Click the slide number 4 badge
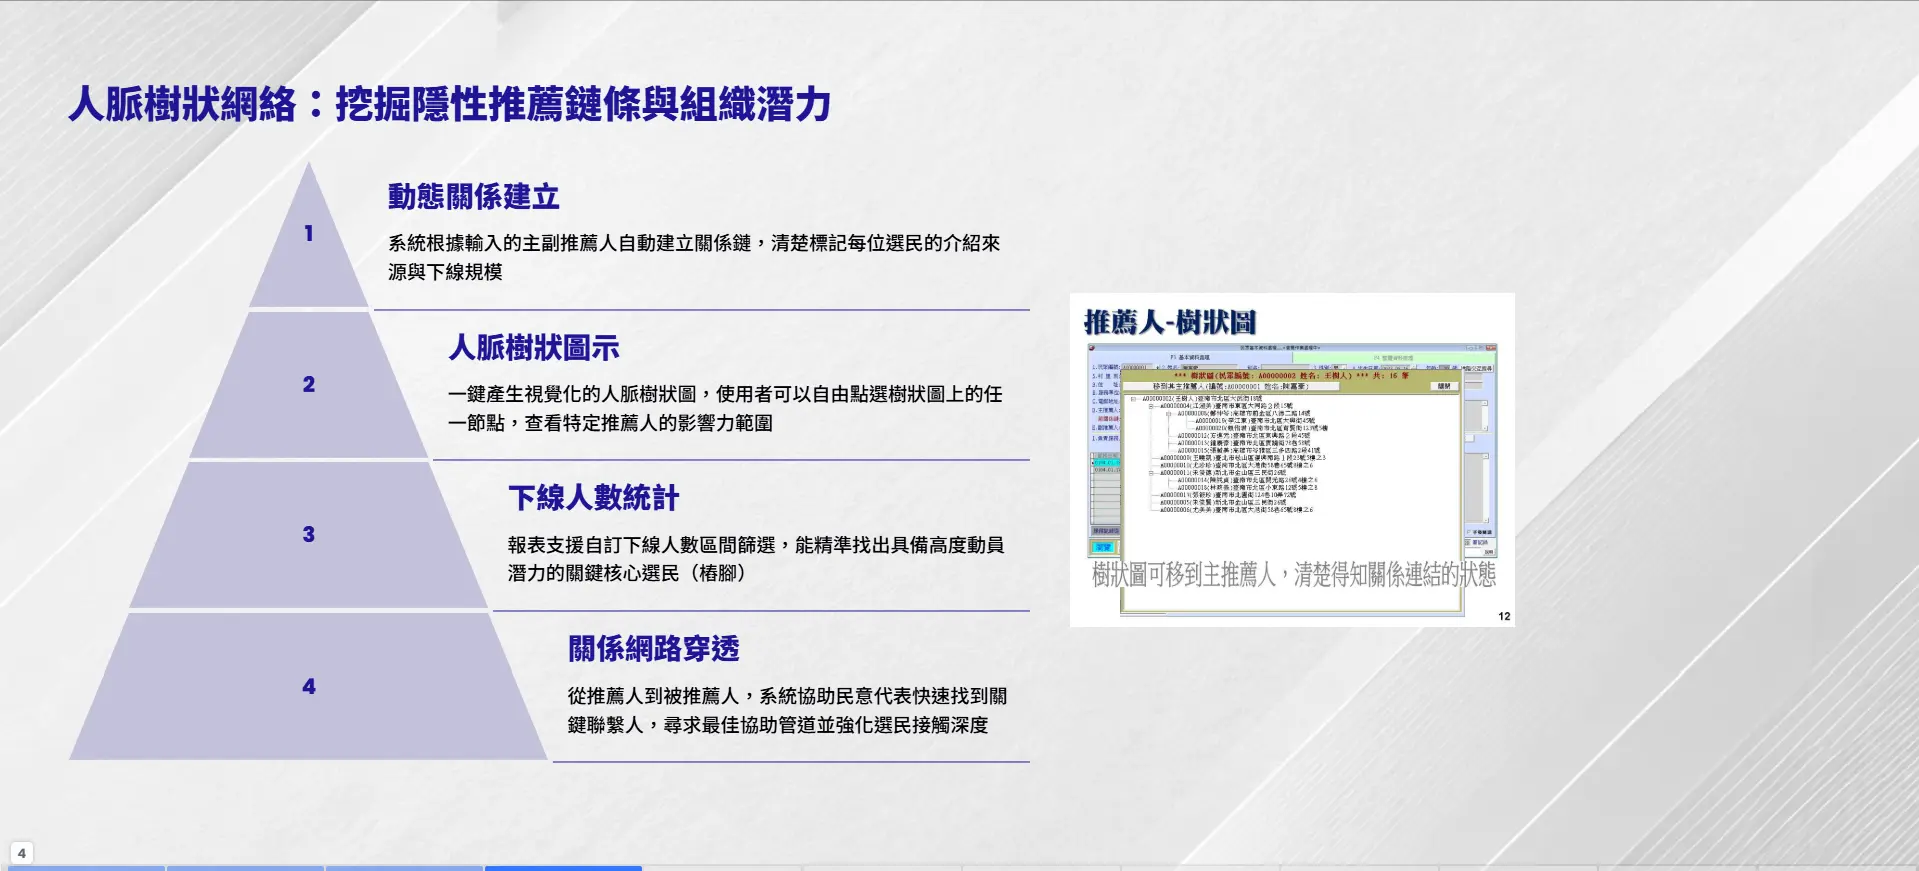This screenshot has width=1919, height=871. (21, 853)
